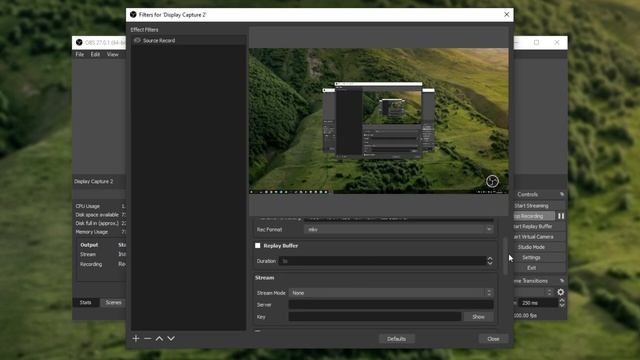Click the CPU Usage stats row
The width and height of the screenshot is (640, 360).
coord(100,206)
